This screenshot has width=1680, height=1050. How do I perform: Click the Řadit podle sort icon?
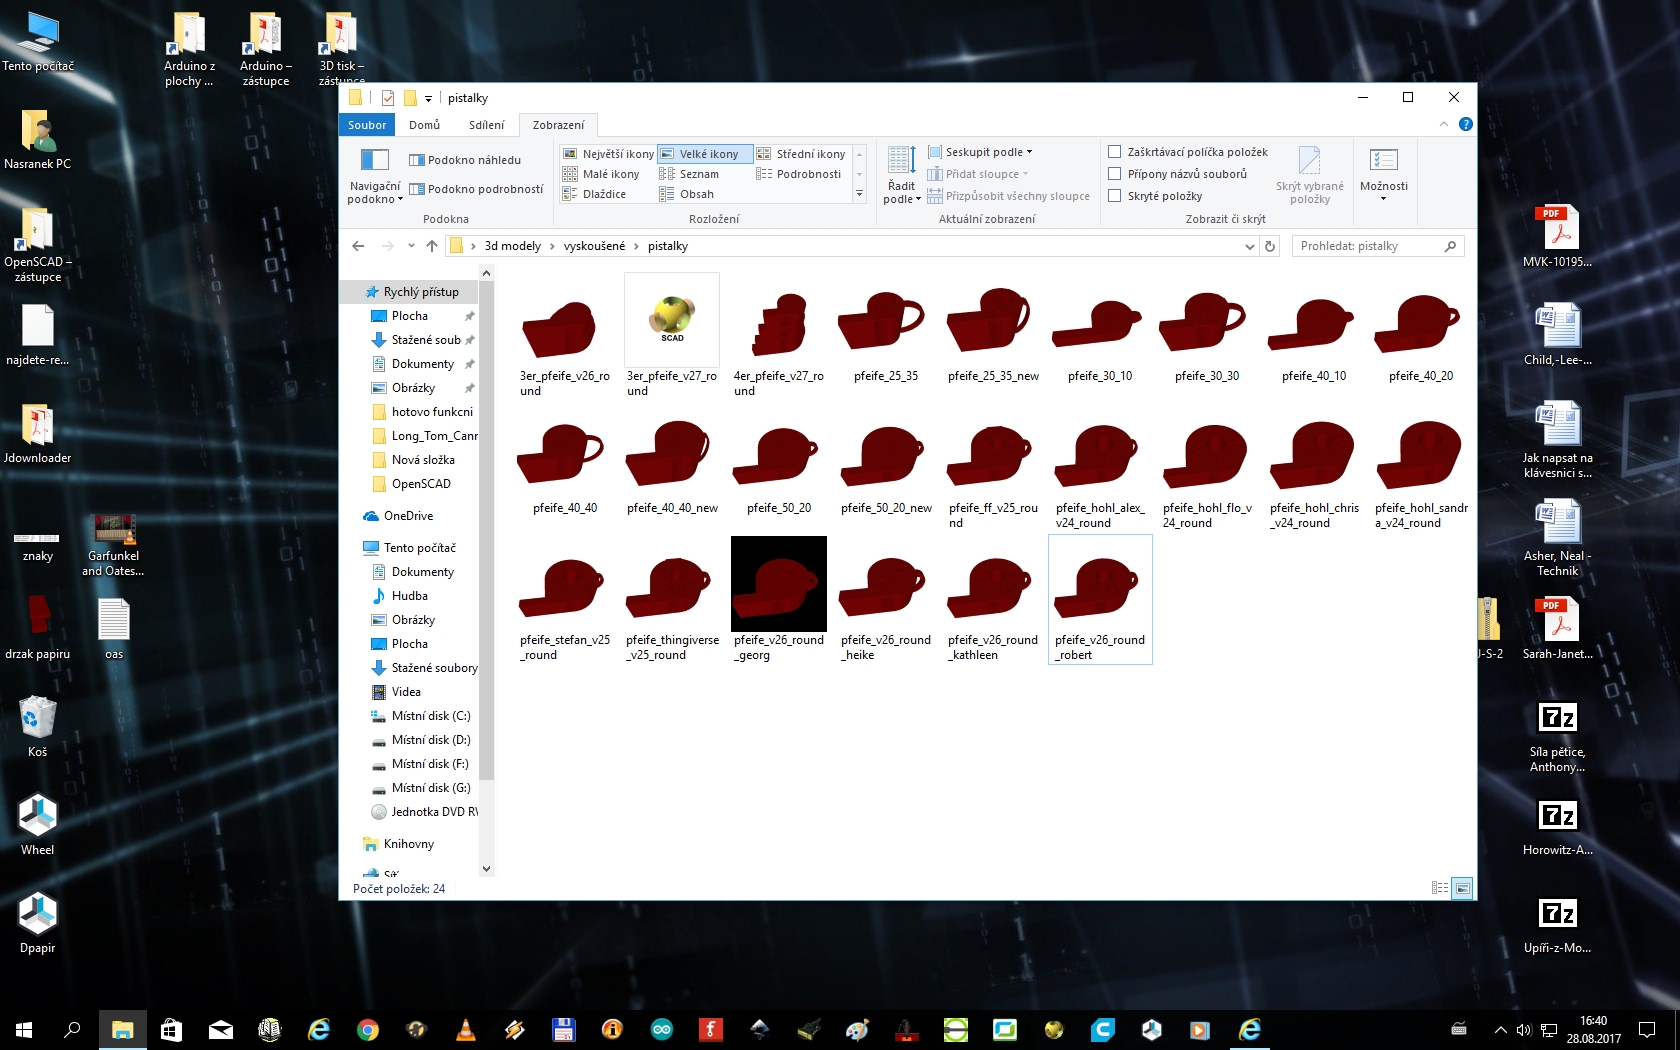(901, 162)
